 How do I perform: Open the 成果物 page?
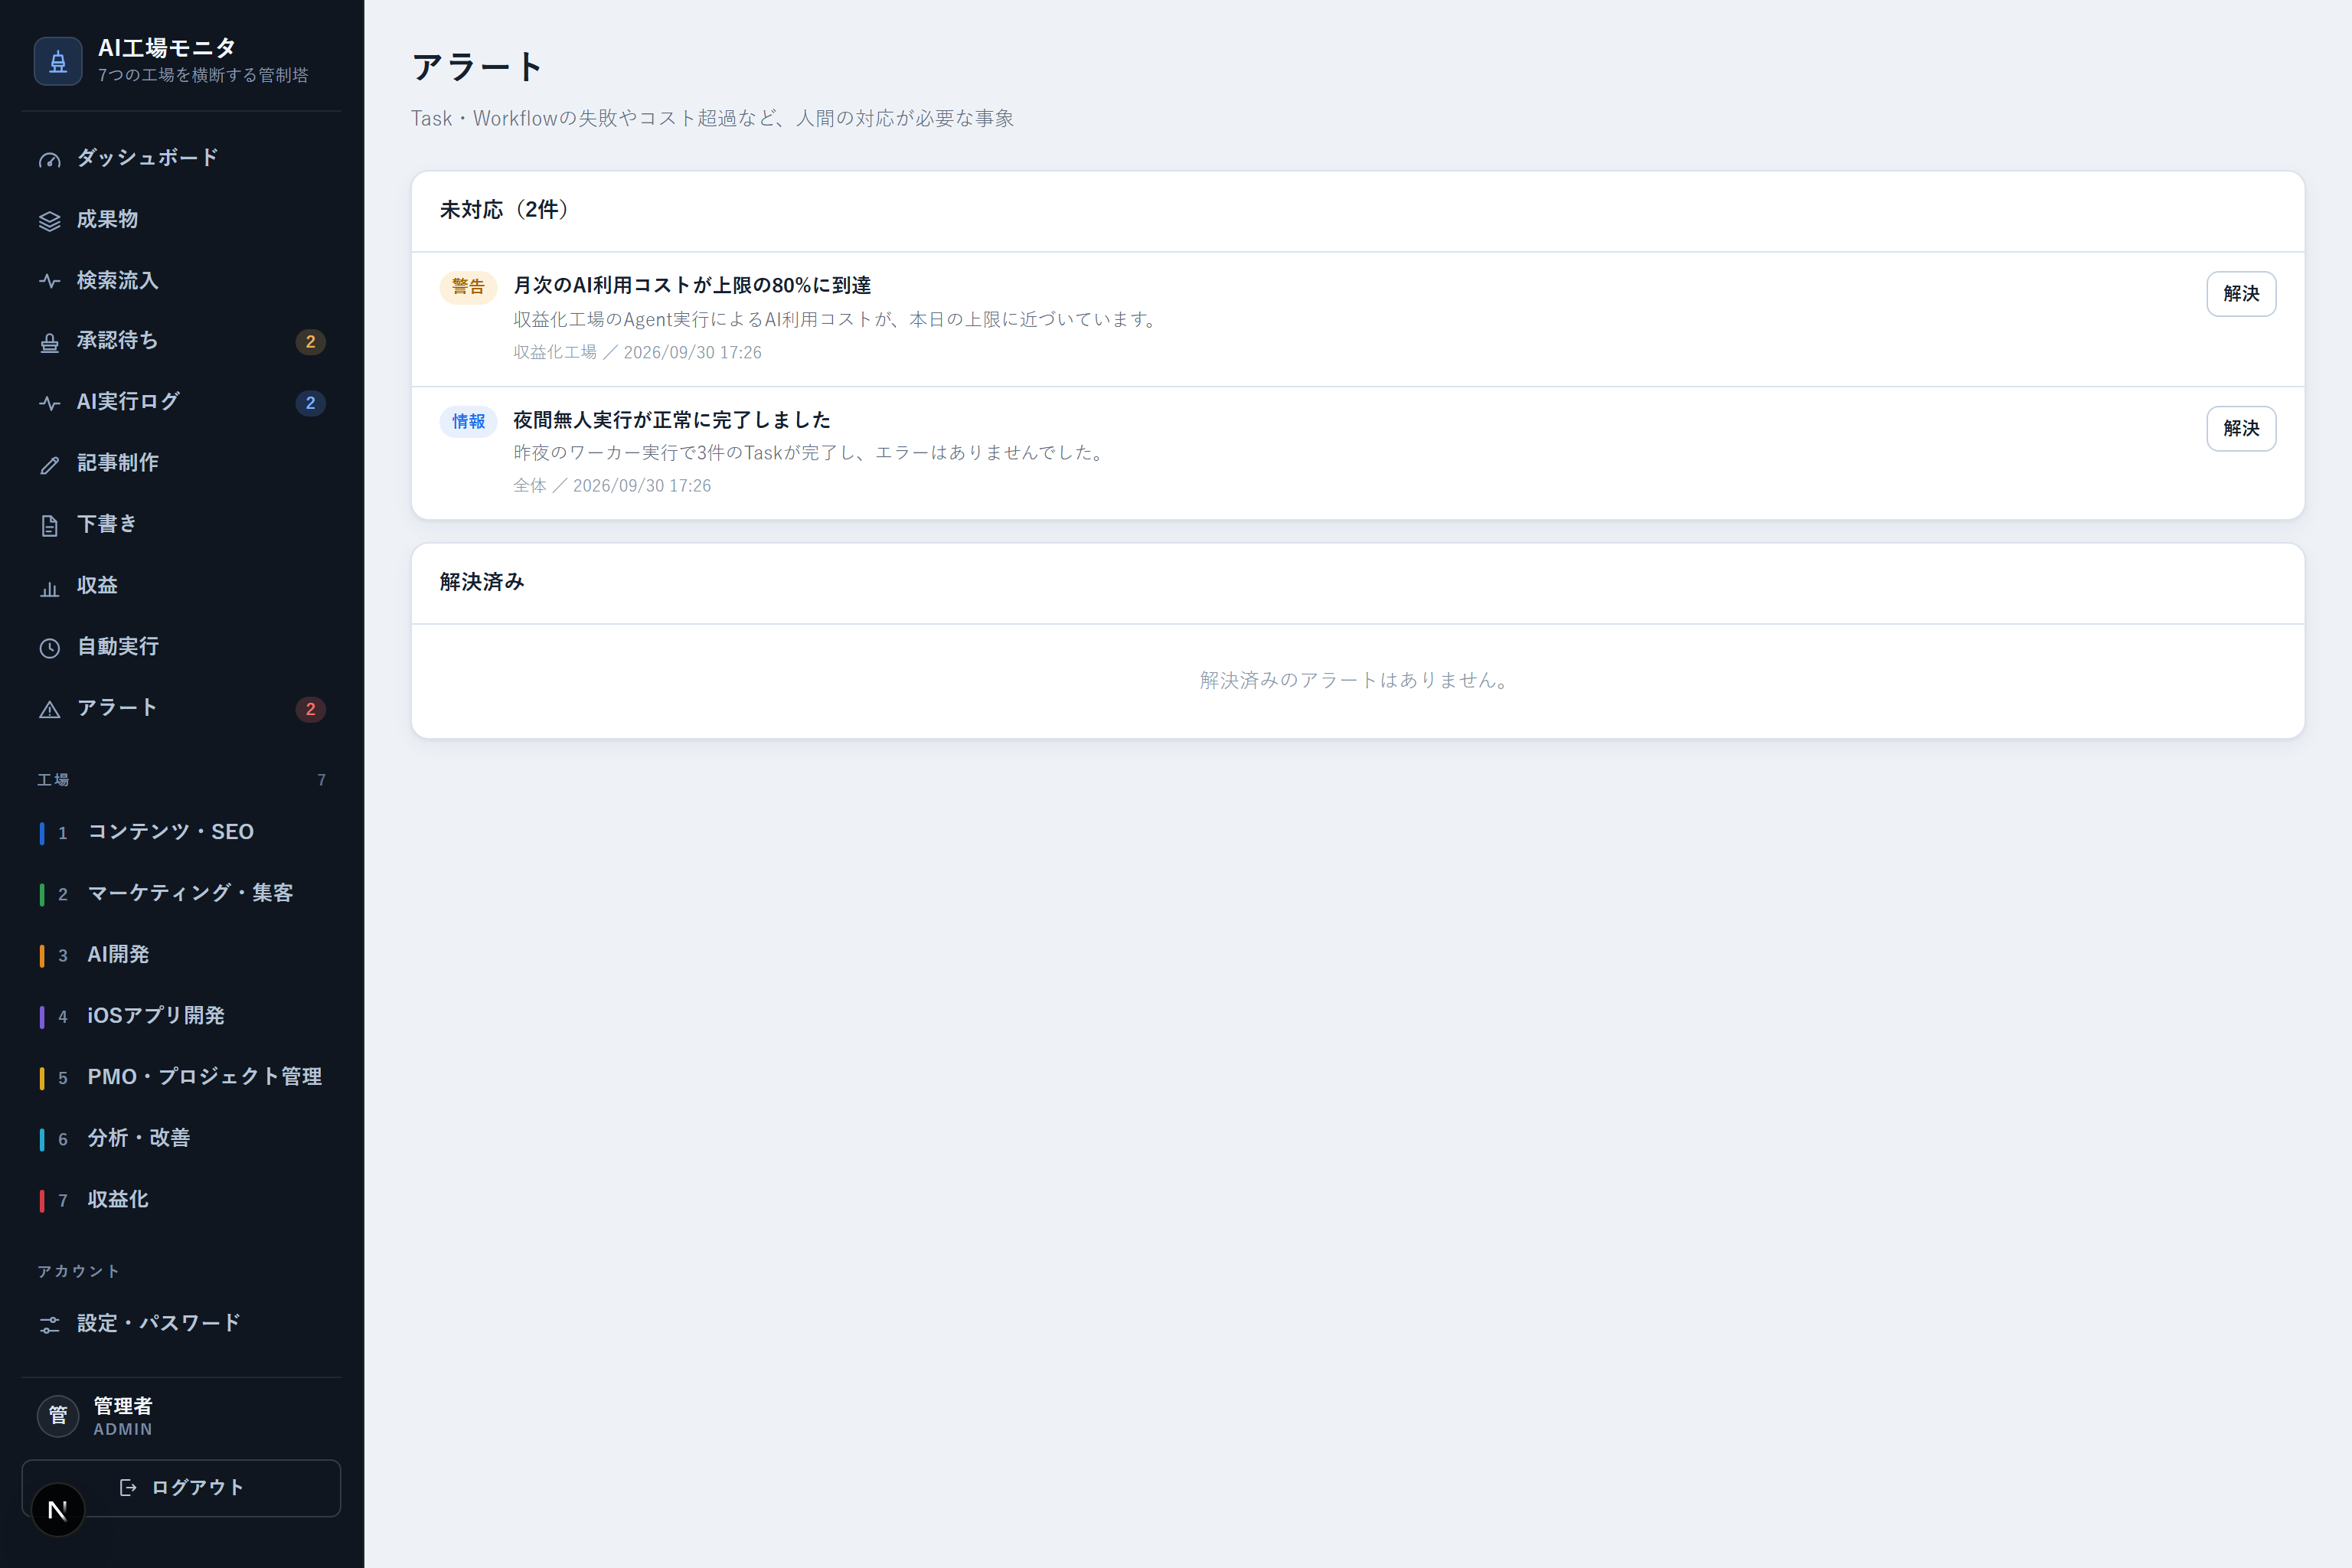(182, 220)
